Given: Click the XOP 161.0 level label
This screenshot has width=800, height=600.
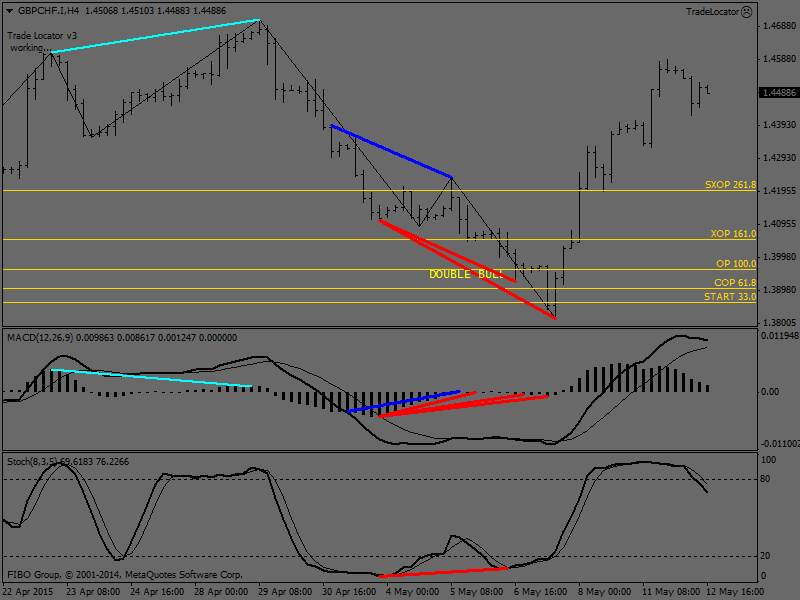Looking at the screenshot, I should coord(733,233).
